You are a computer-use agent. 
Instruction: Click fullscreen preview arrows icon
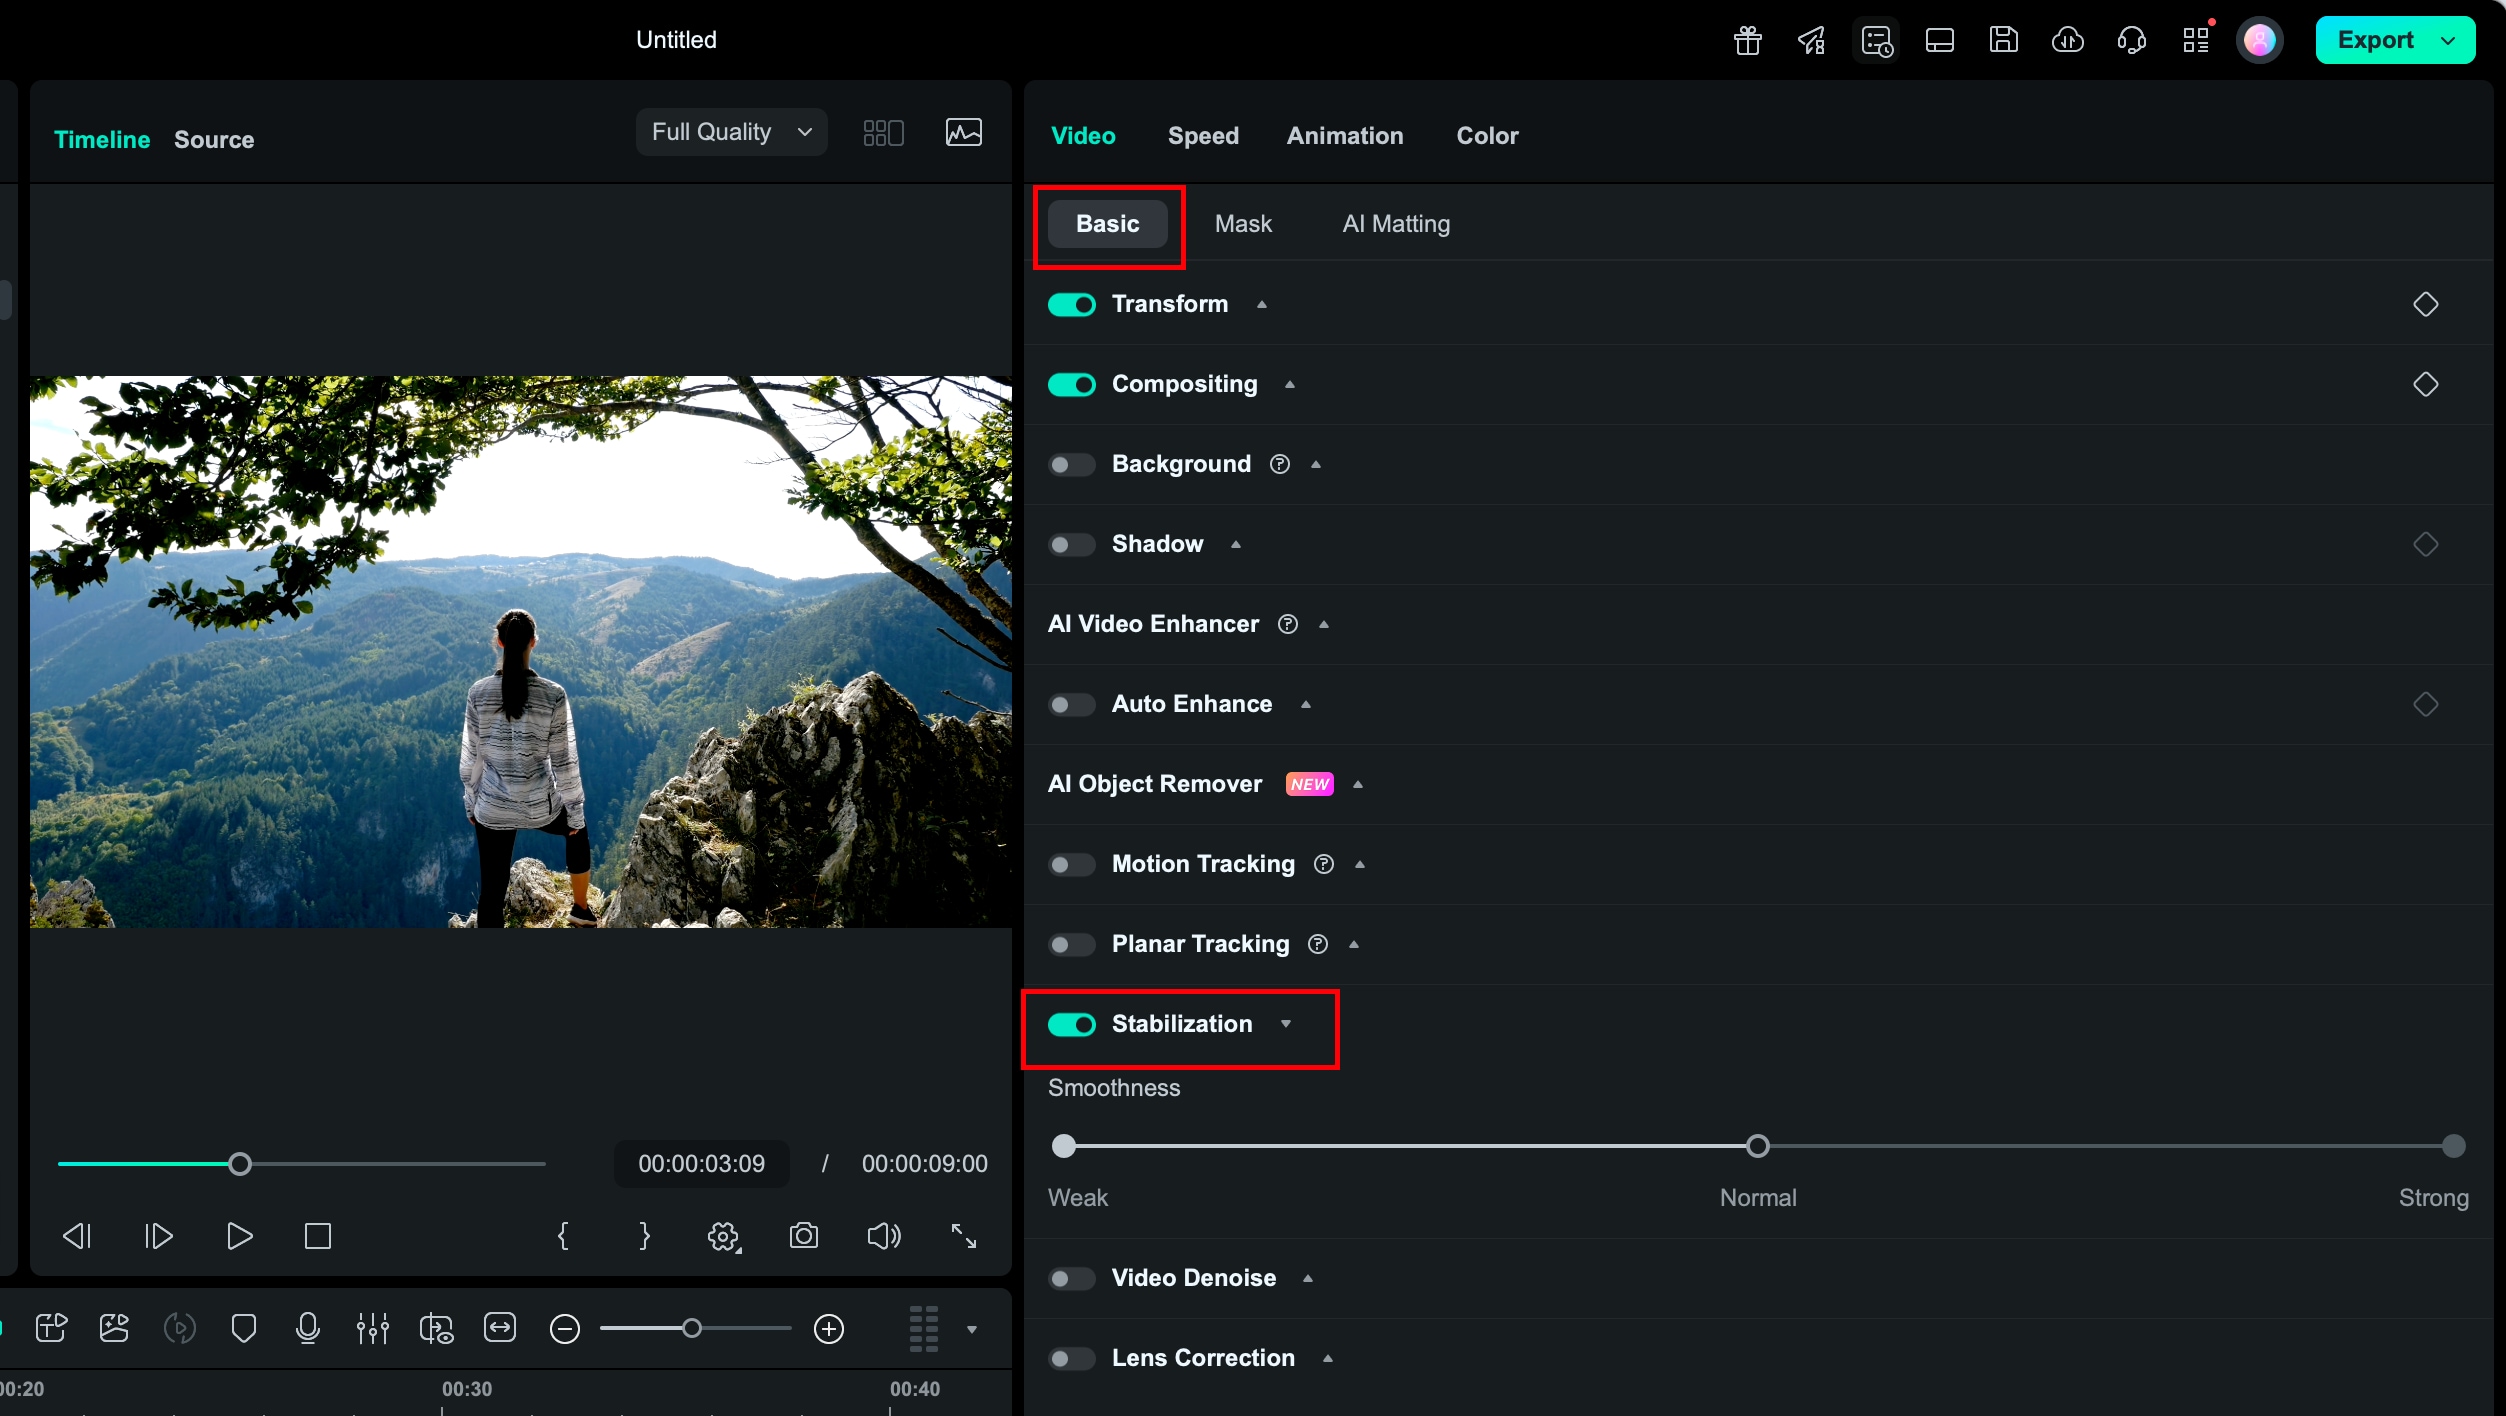[x=963, y=1237]
